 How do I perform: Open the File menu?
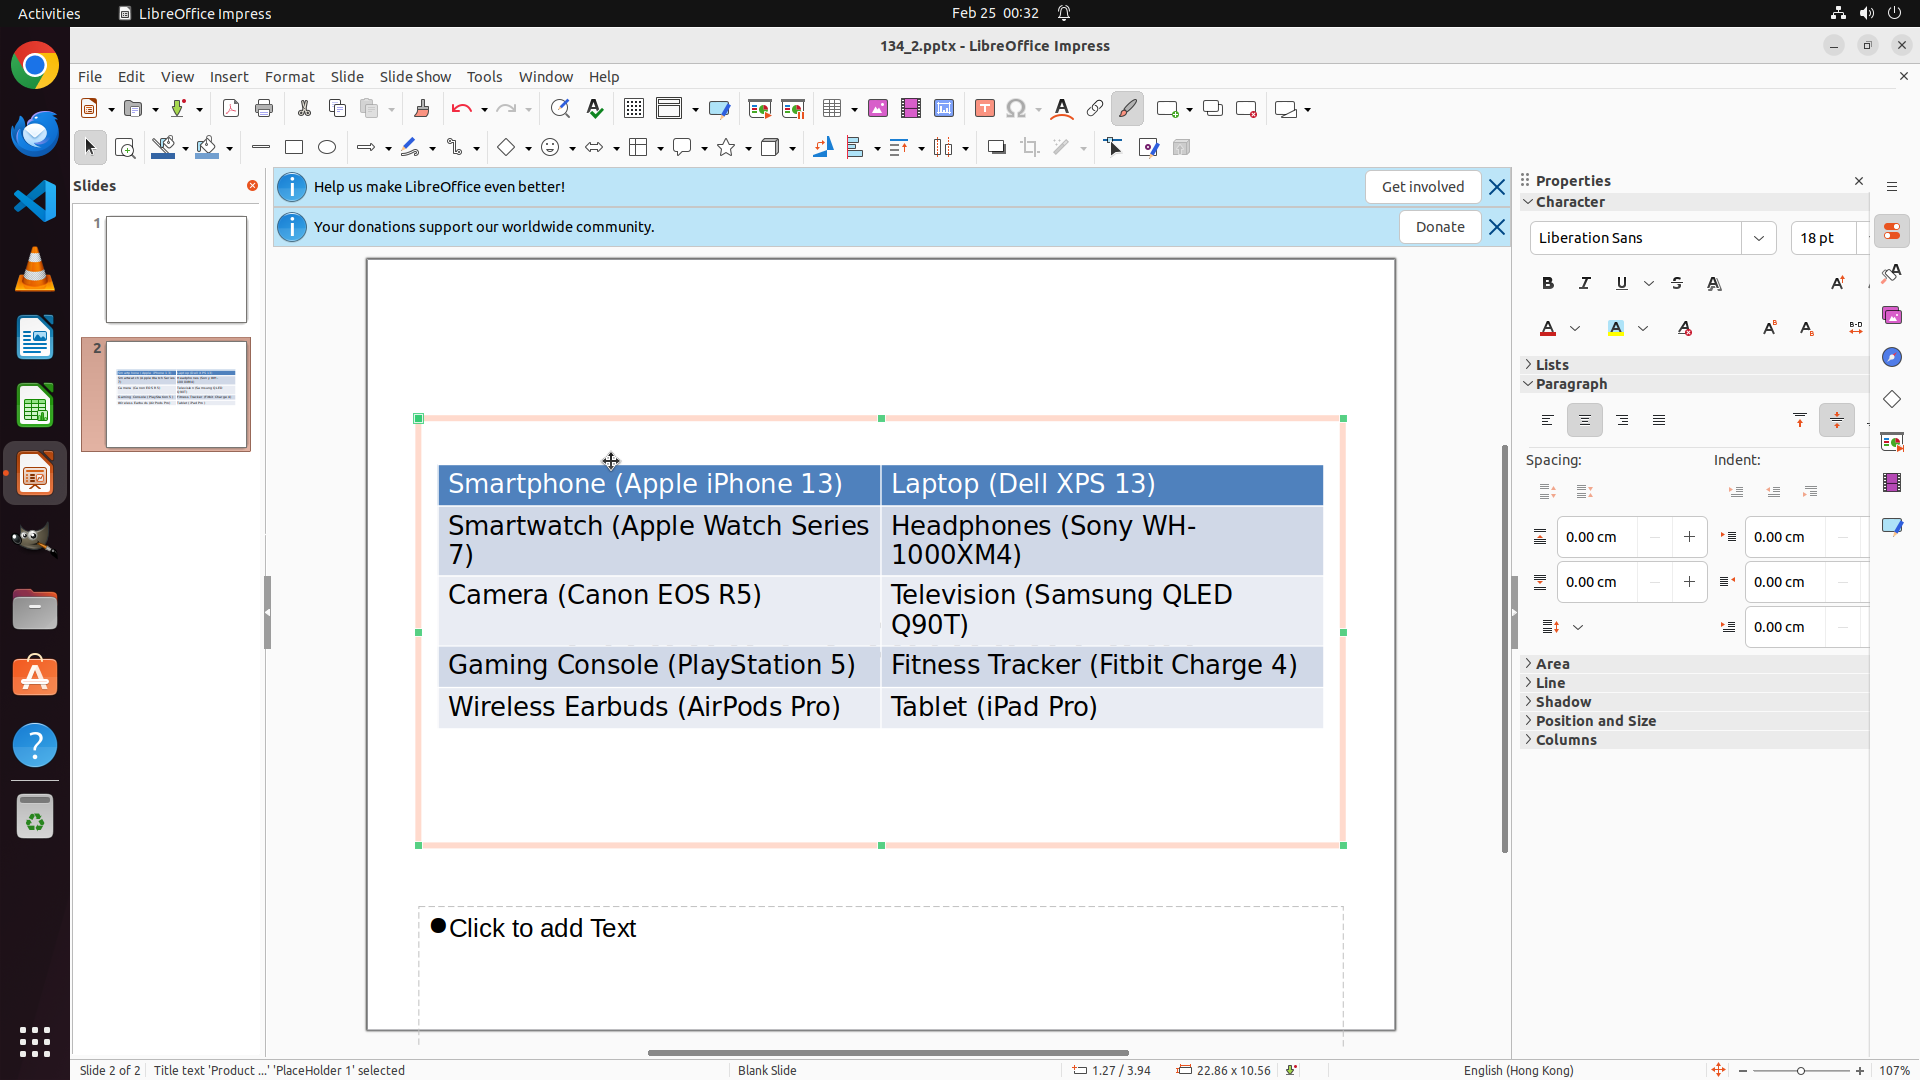(x=90, y=77)
